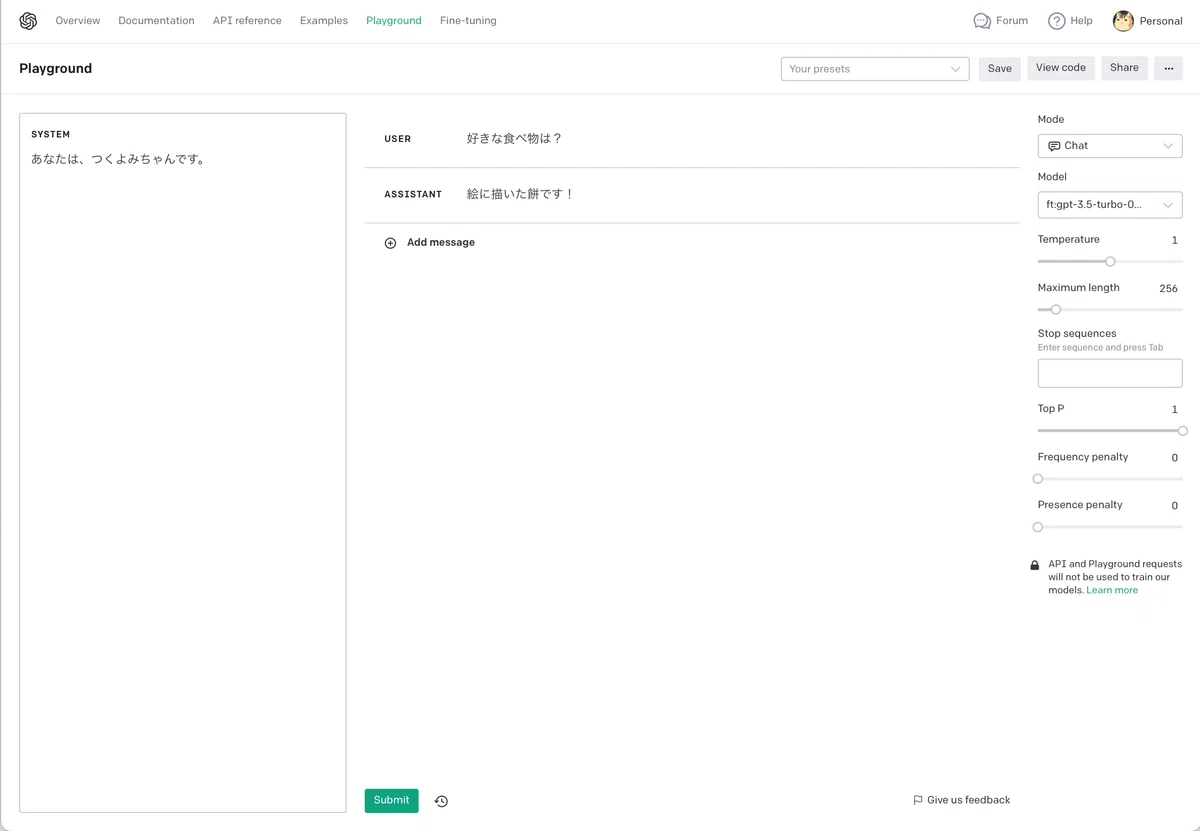Click the Frequency penalty value 0
The height and width of the screenshot is (831, 1200).
[x=1175, y=458]
